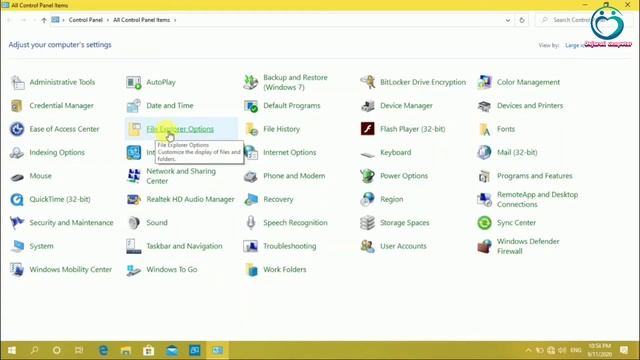Open Phone and Modem link
The width and height of the screenshot is (640, 360).
(294, 176)
